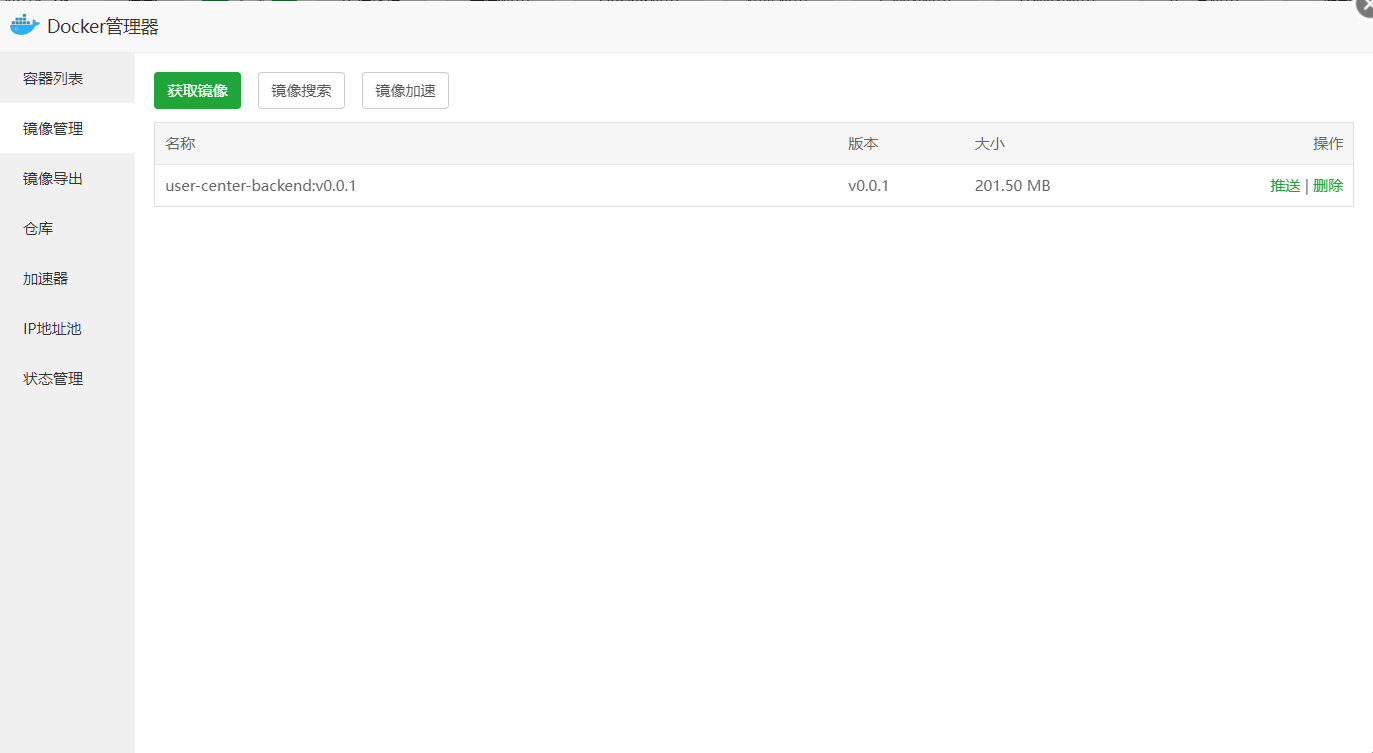1373x753 pixels.
Task: Click the 操作 column header
Action: [1328, 143]
